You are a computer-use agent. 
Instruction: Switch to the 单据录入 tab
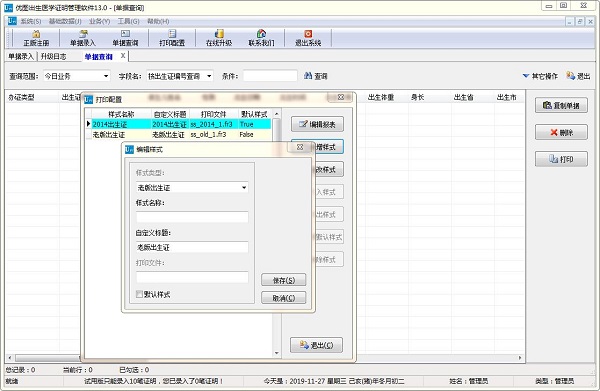pyautogui.click(x=21, y=57)
